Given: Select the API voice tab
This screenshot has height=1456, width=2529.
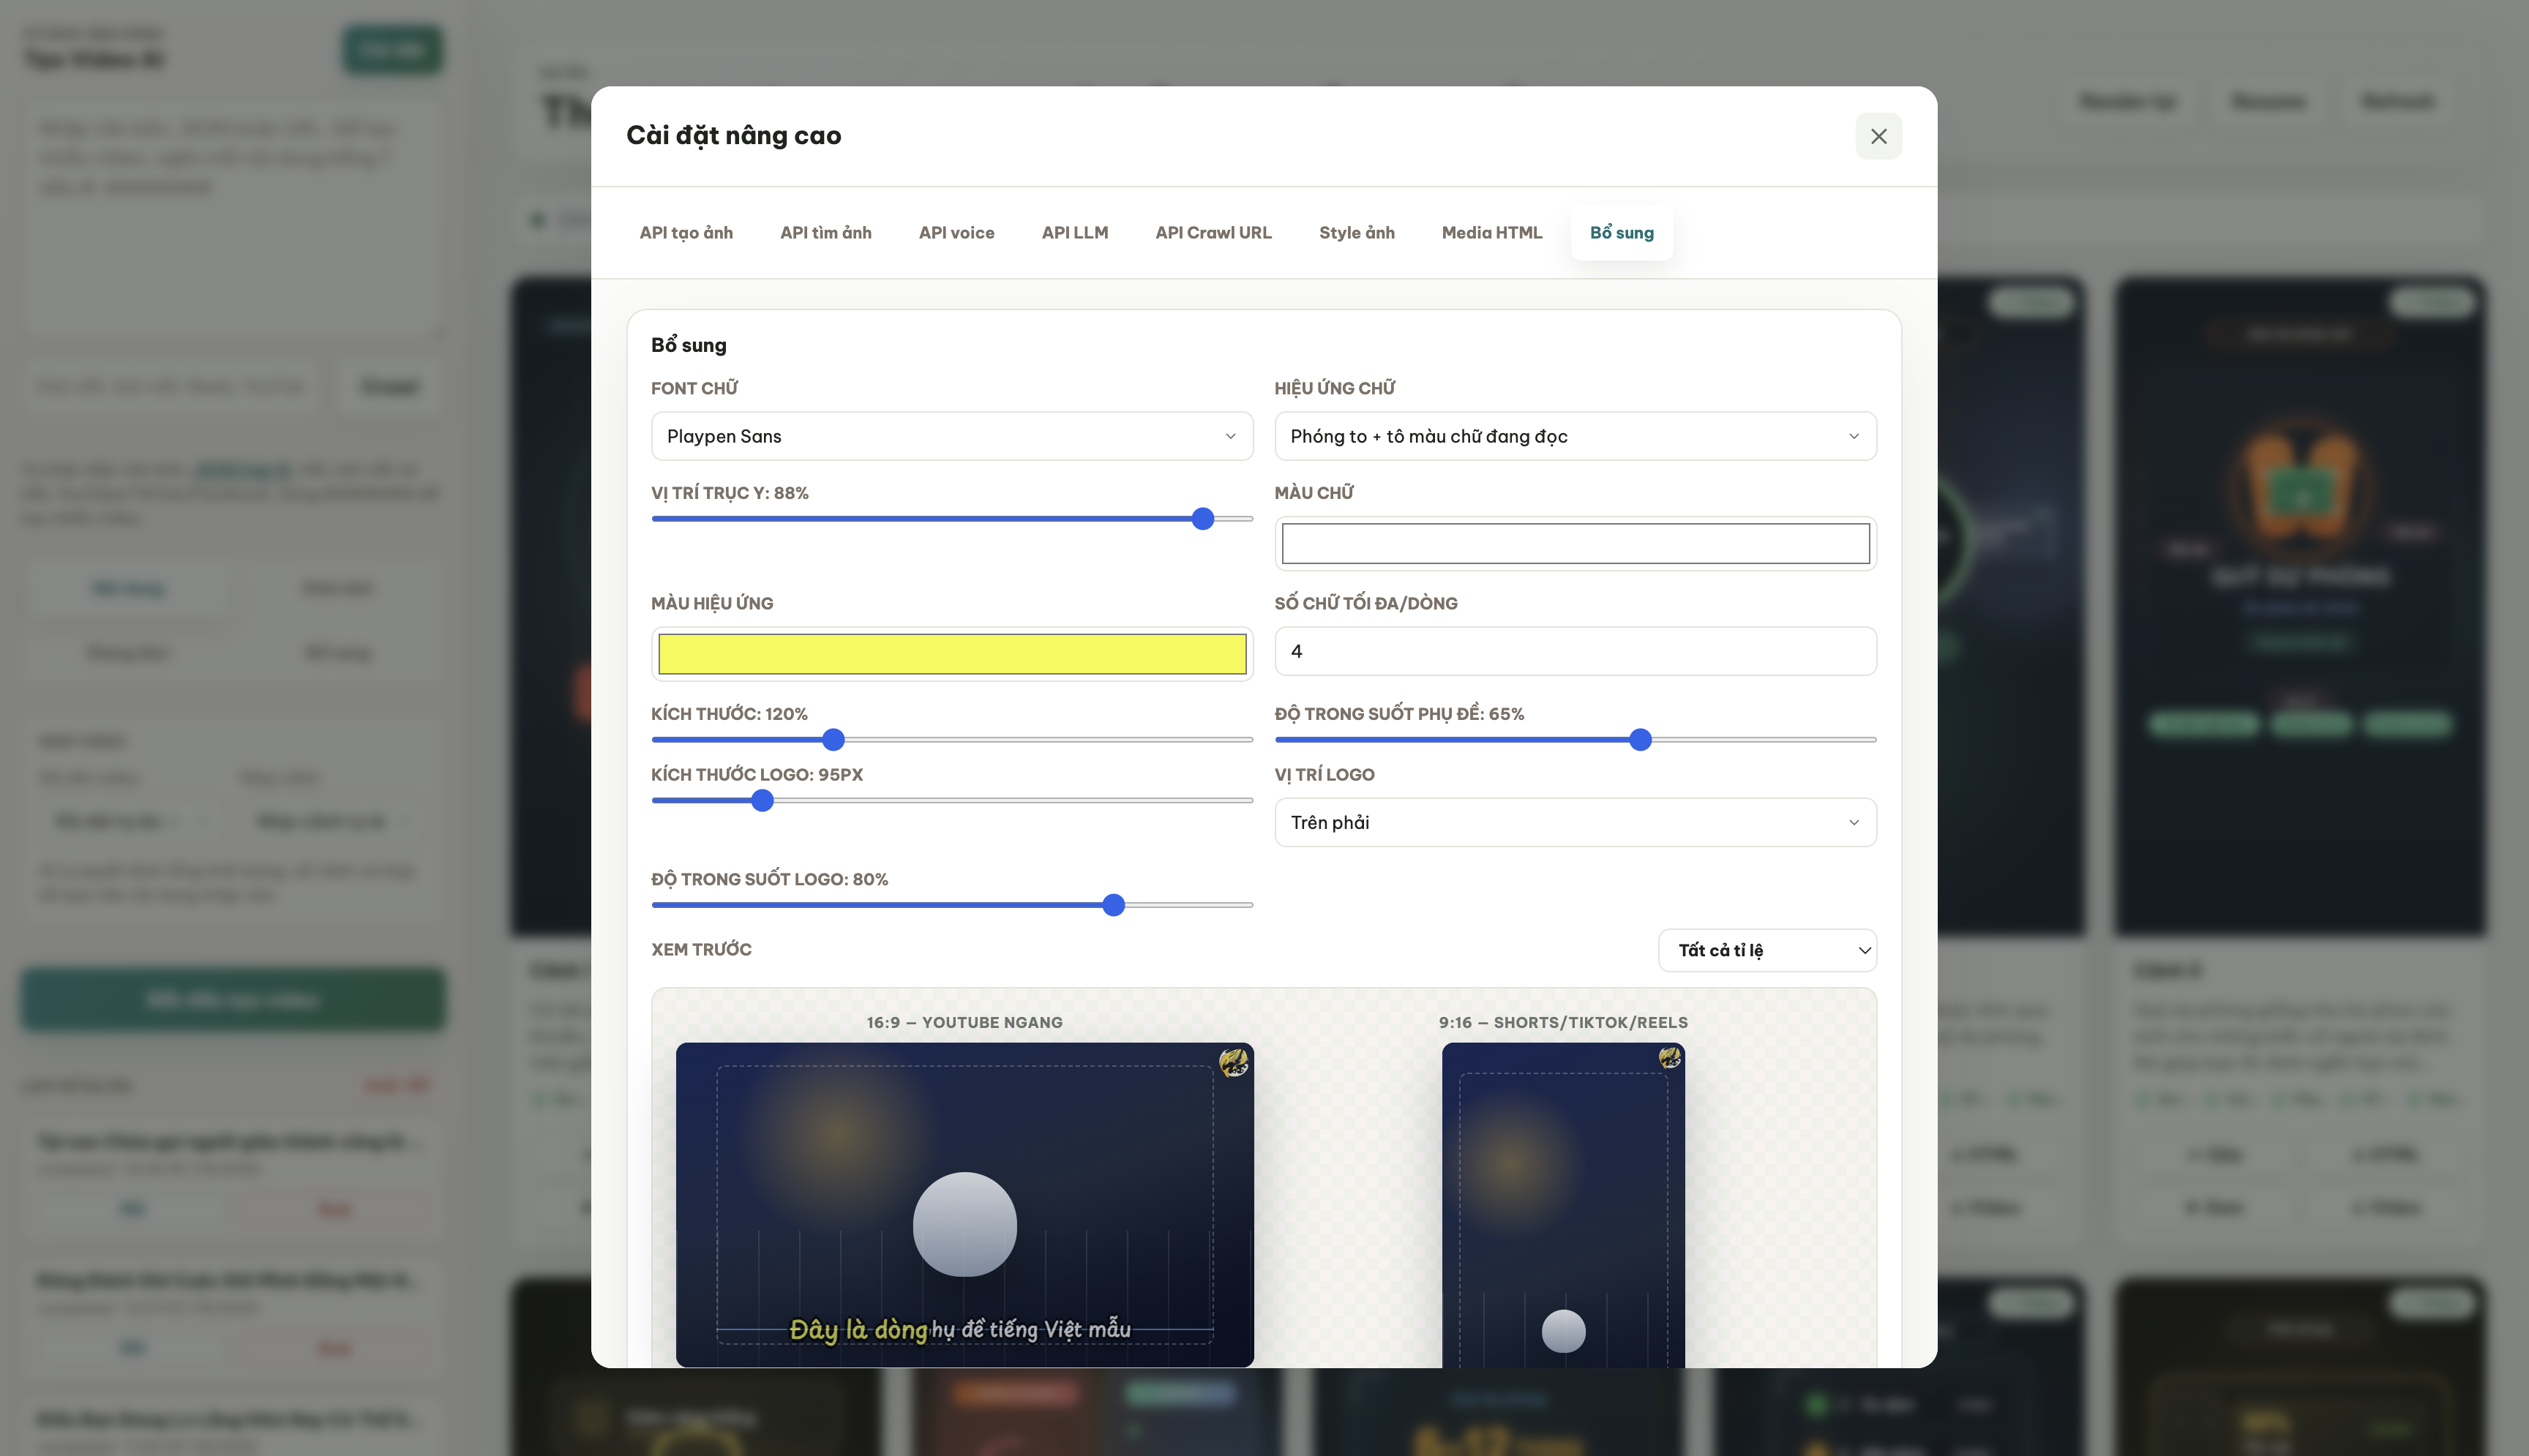Looking at the screenshot, I should pyautogui.click(x=956, y=233).
